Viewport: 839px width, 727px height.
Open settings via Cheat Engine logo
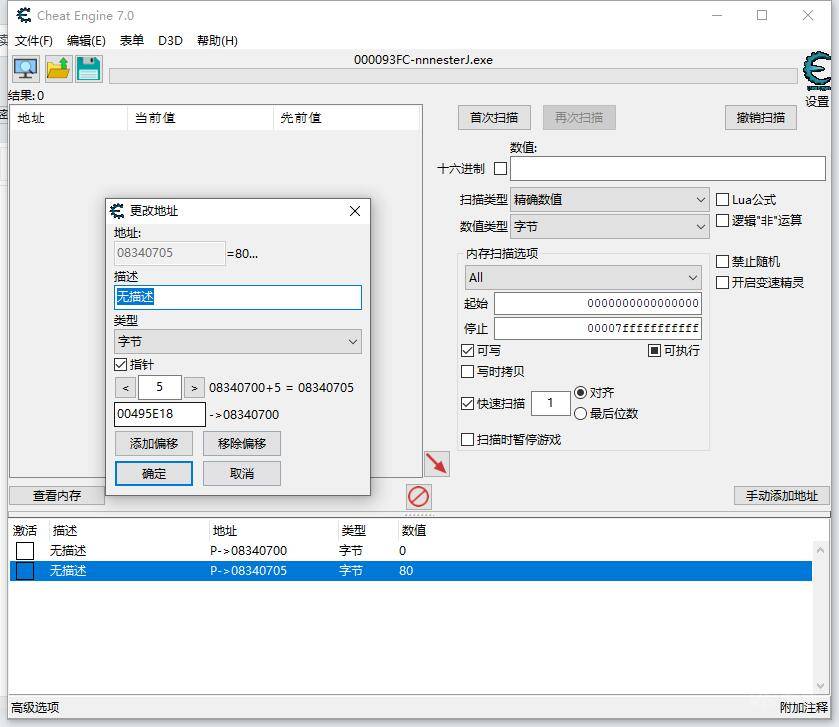(x=817, y=72)
